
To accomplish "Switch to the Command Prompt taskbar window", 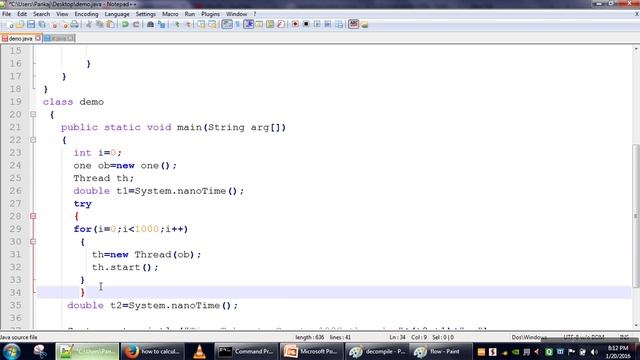I will pos(246,351).
